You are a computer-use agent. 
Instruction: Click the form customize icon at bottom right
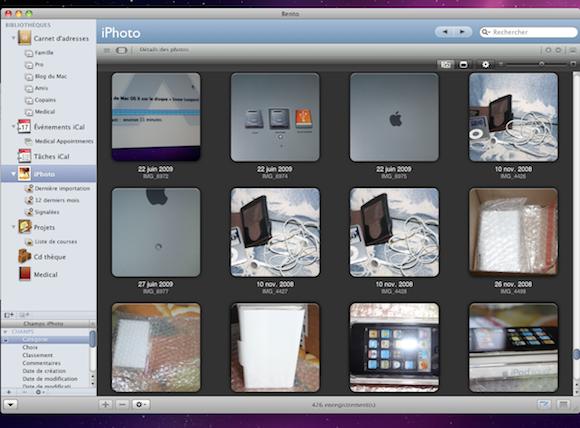click(544, 404)
